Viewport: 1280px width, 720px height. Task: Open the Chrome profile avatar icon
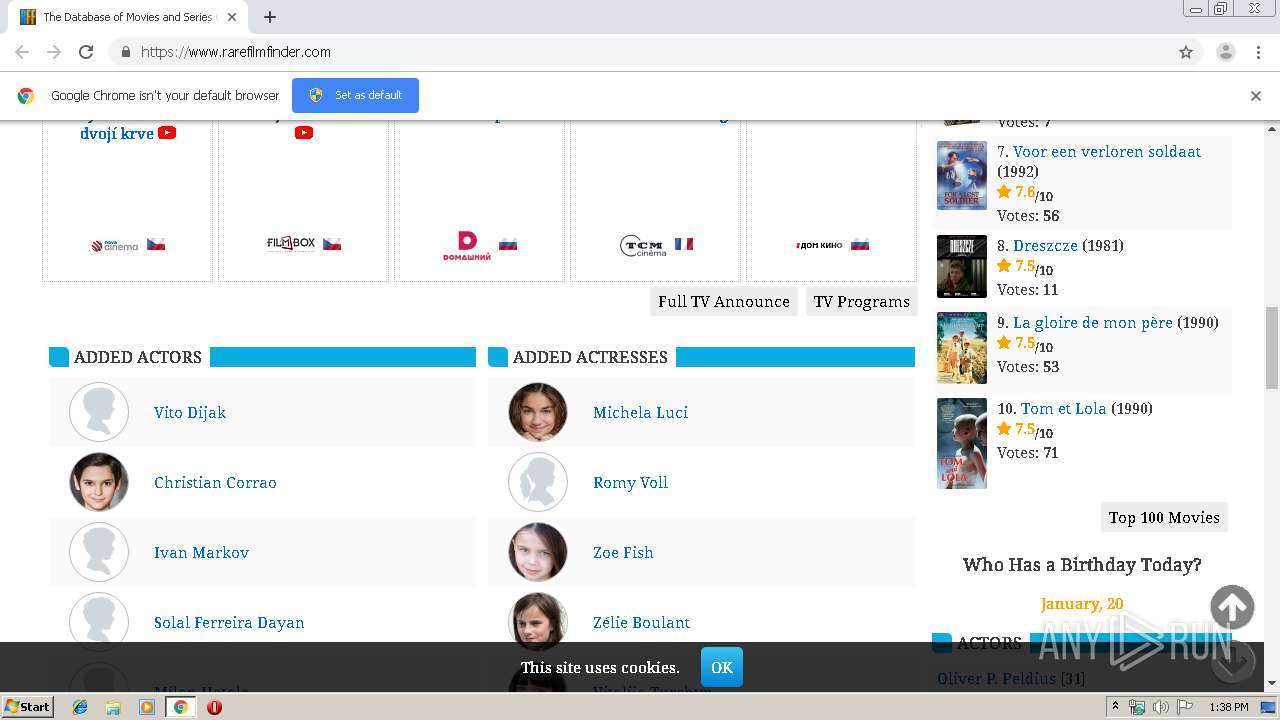1226,52
